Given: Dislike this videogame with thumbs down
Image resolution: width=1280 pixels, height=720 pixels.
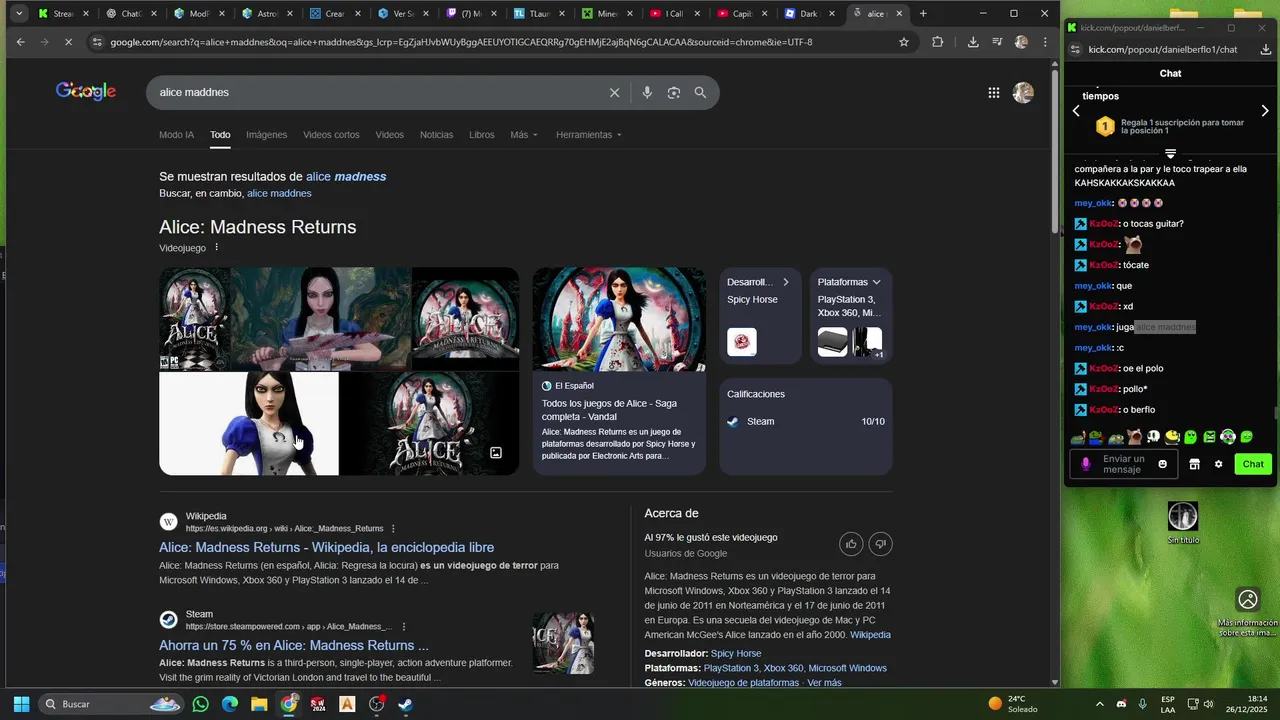Looking at the screenshot, I should [881, 544].
